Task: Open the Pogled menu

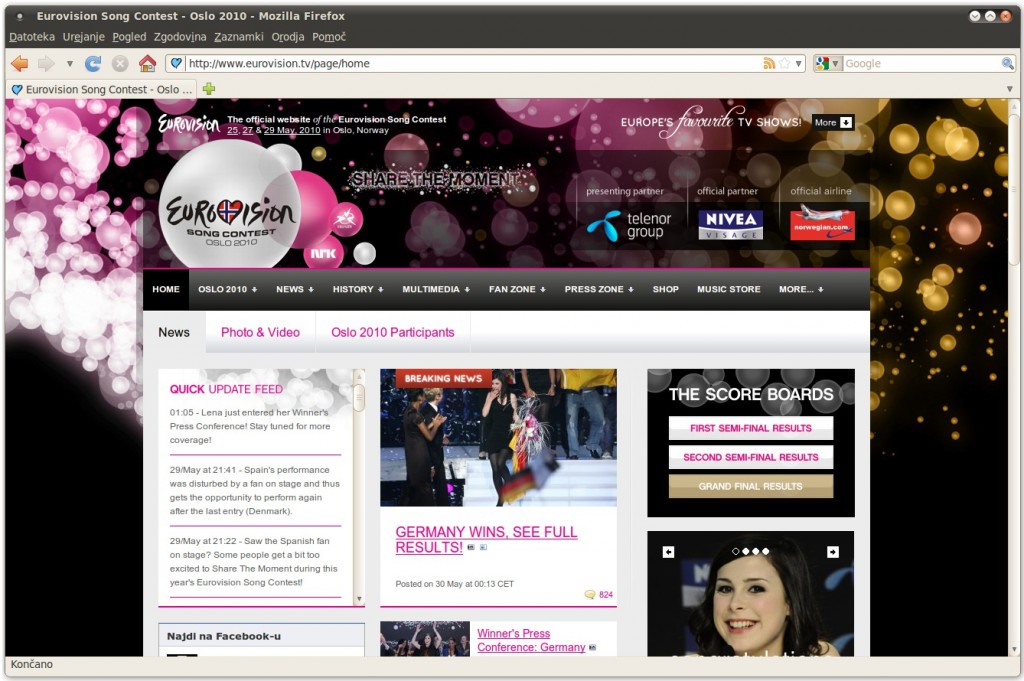Action: pos(129,37)
